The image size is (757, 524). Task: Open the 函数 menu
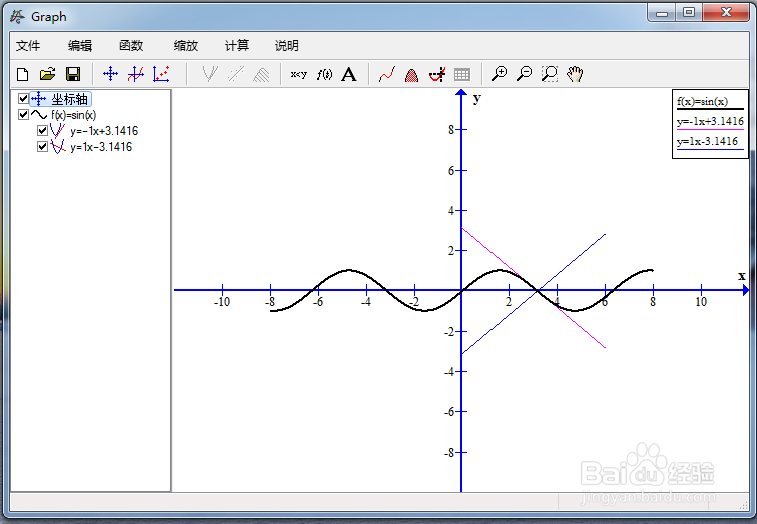click(131, 46)
